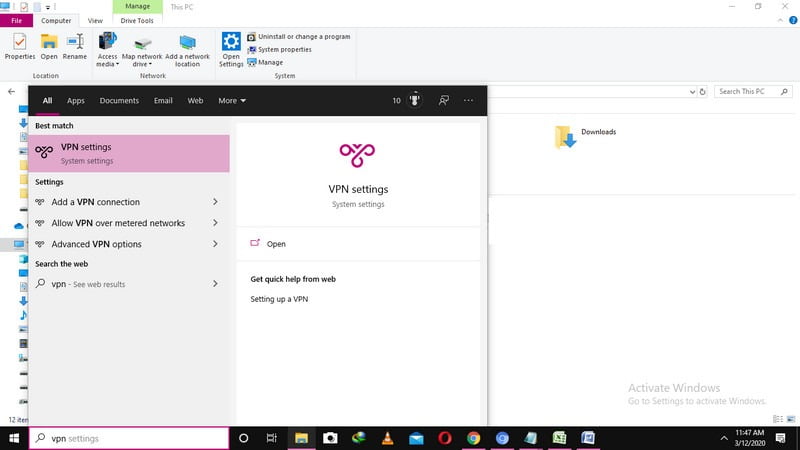Filter search results by Web

(195, 101)
